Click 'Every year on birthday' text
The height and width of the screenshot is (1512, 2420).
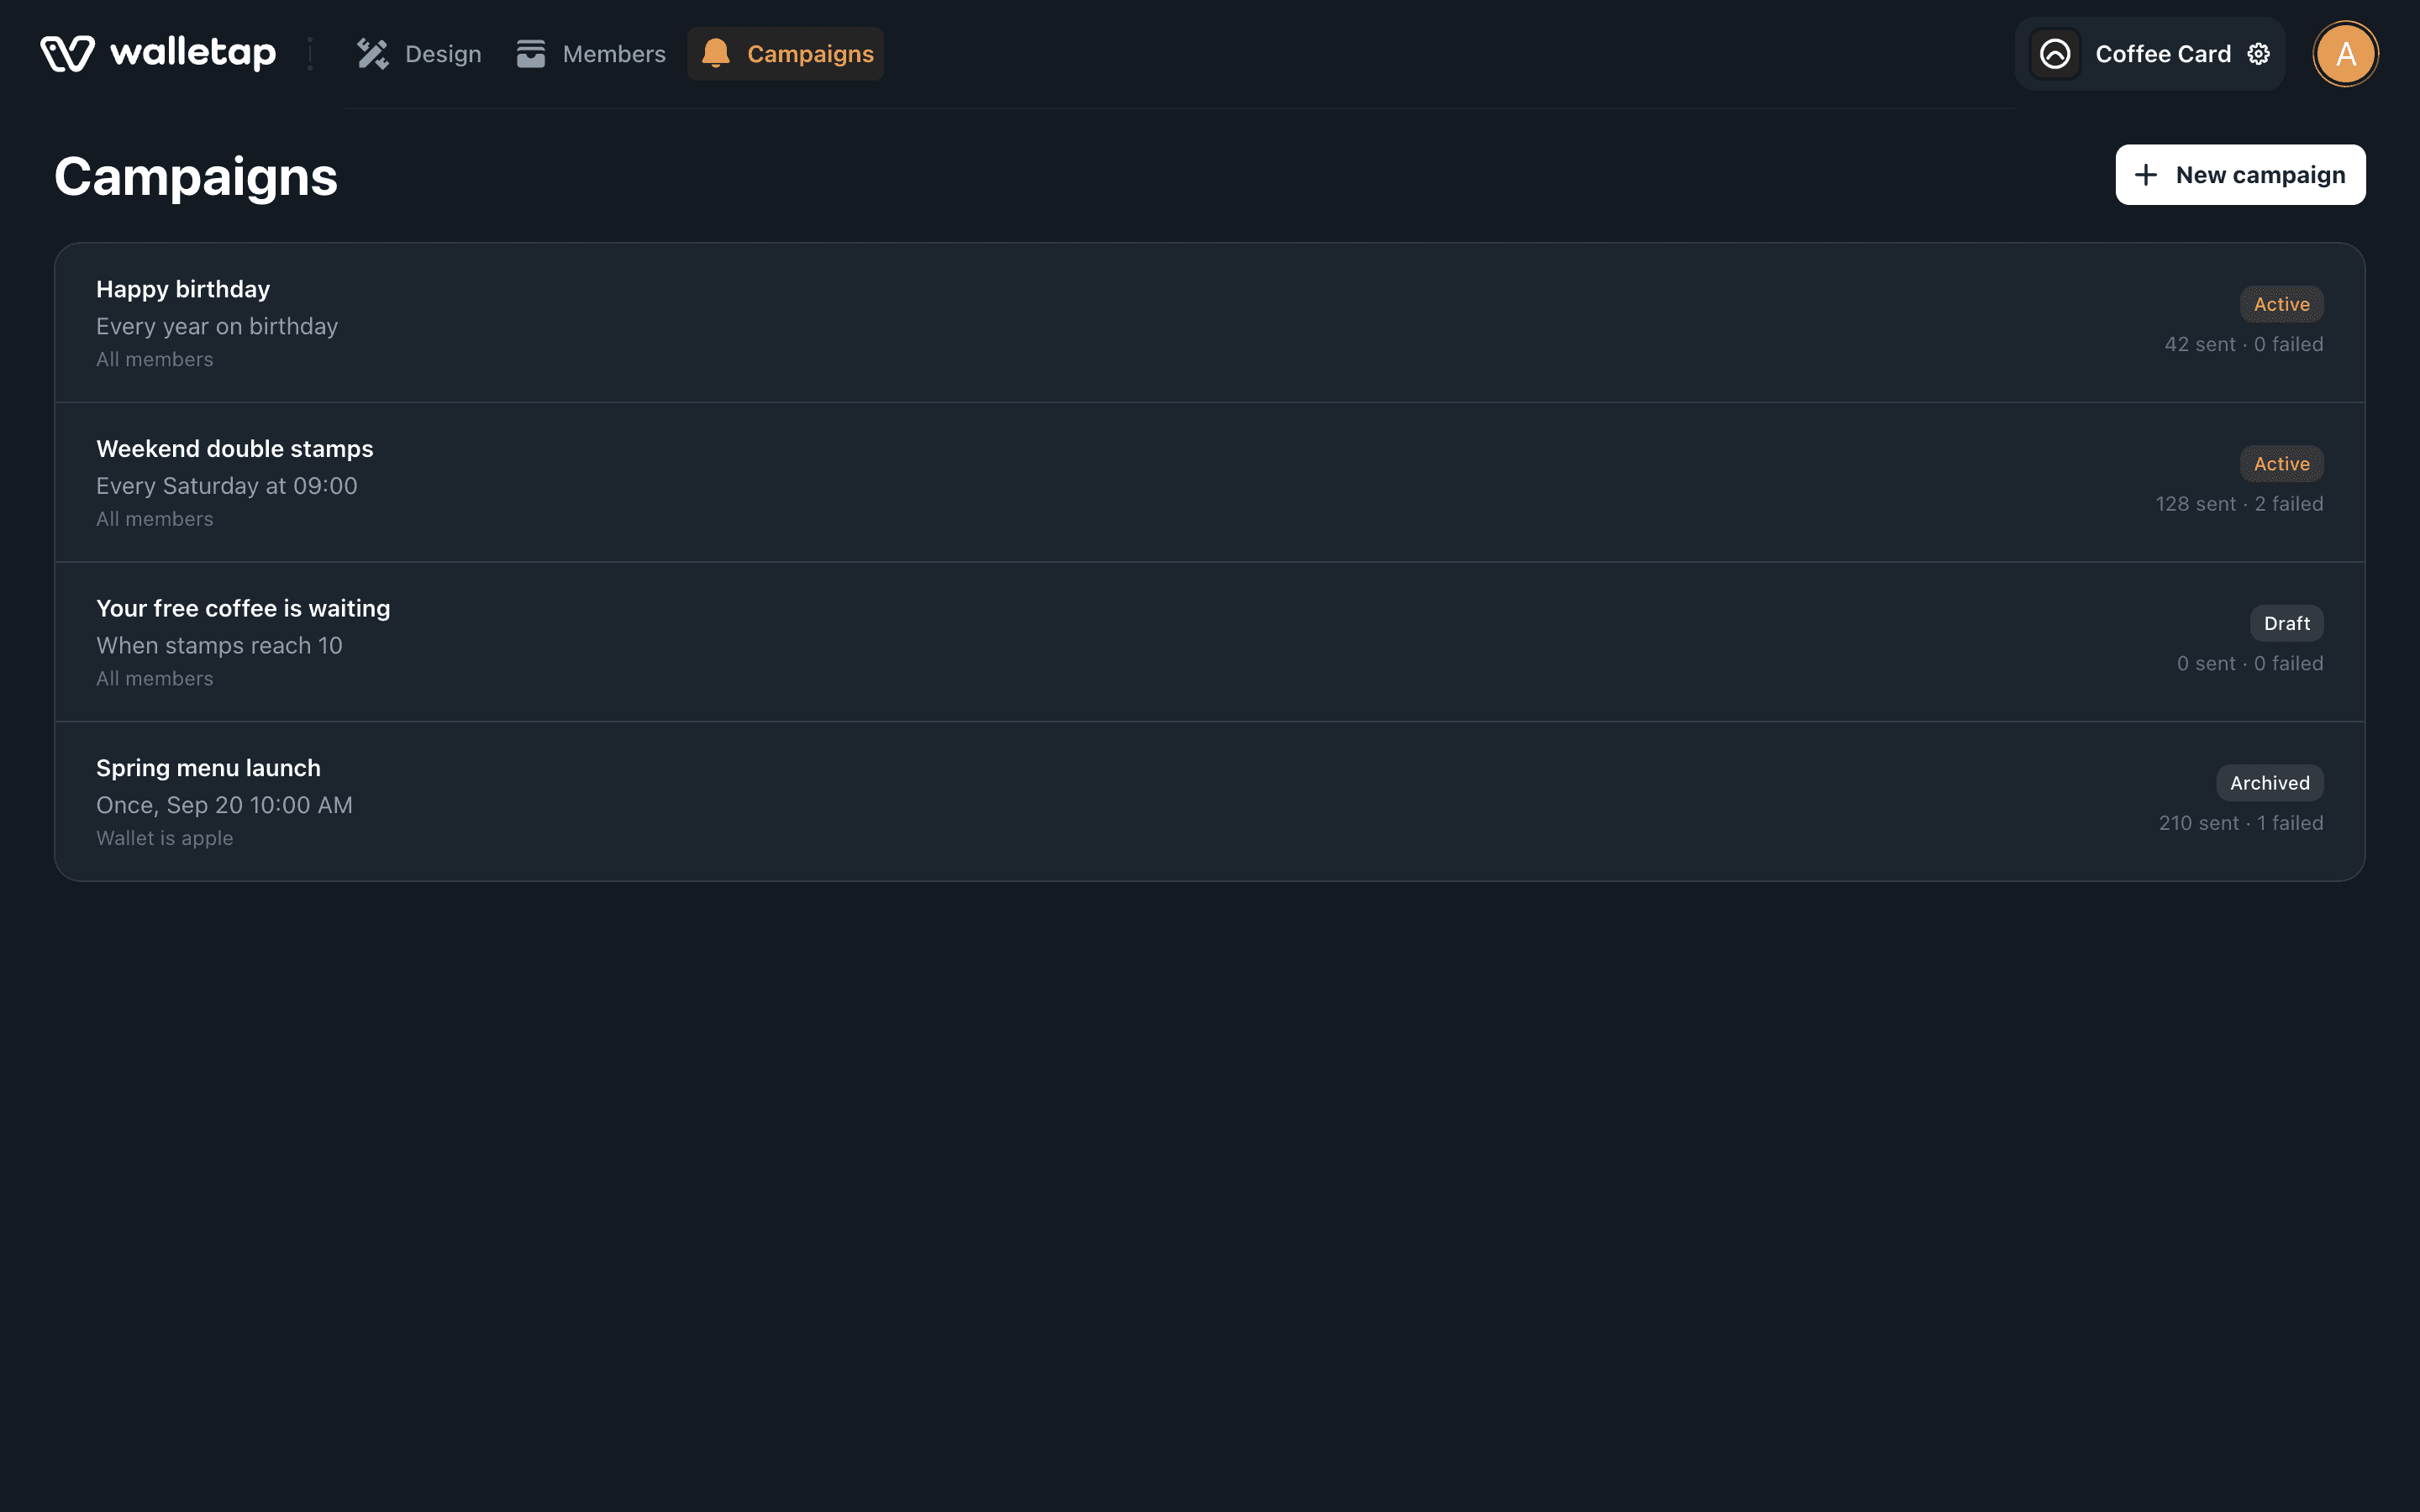click(x=217, y=327)
